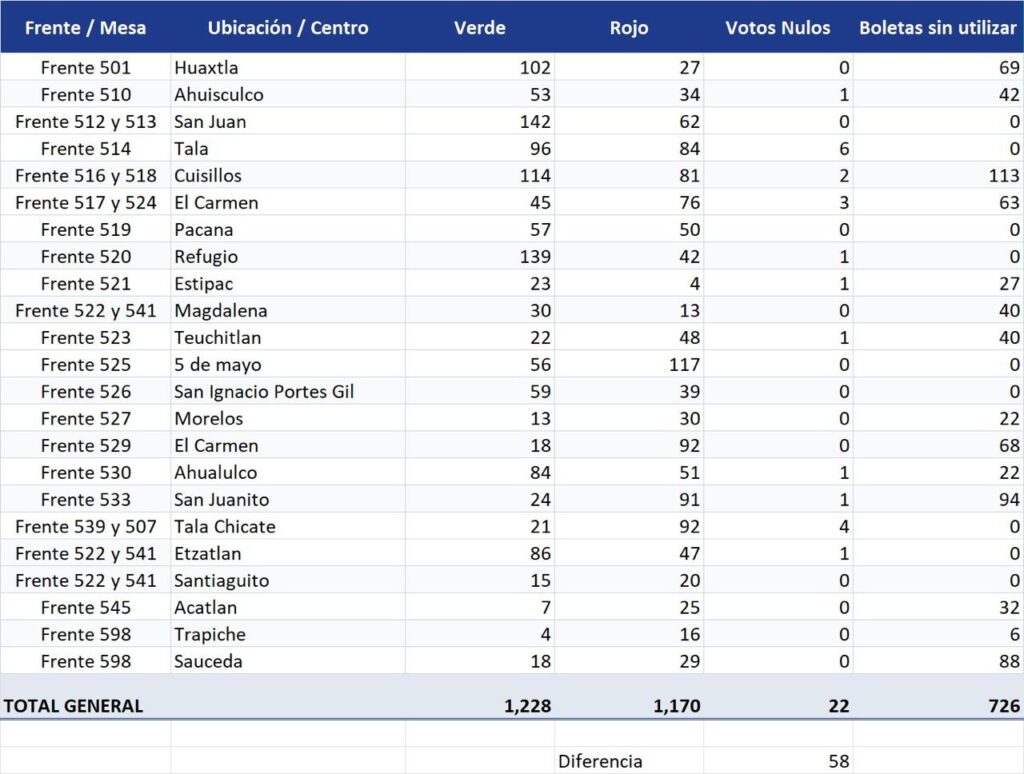This screenshot has height=774, width=1024.
Task: Select the Diferencia value 58 cell
Action: coord(778,761)
